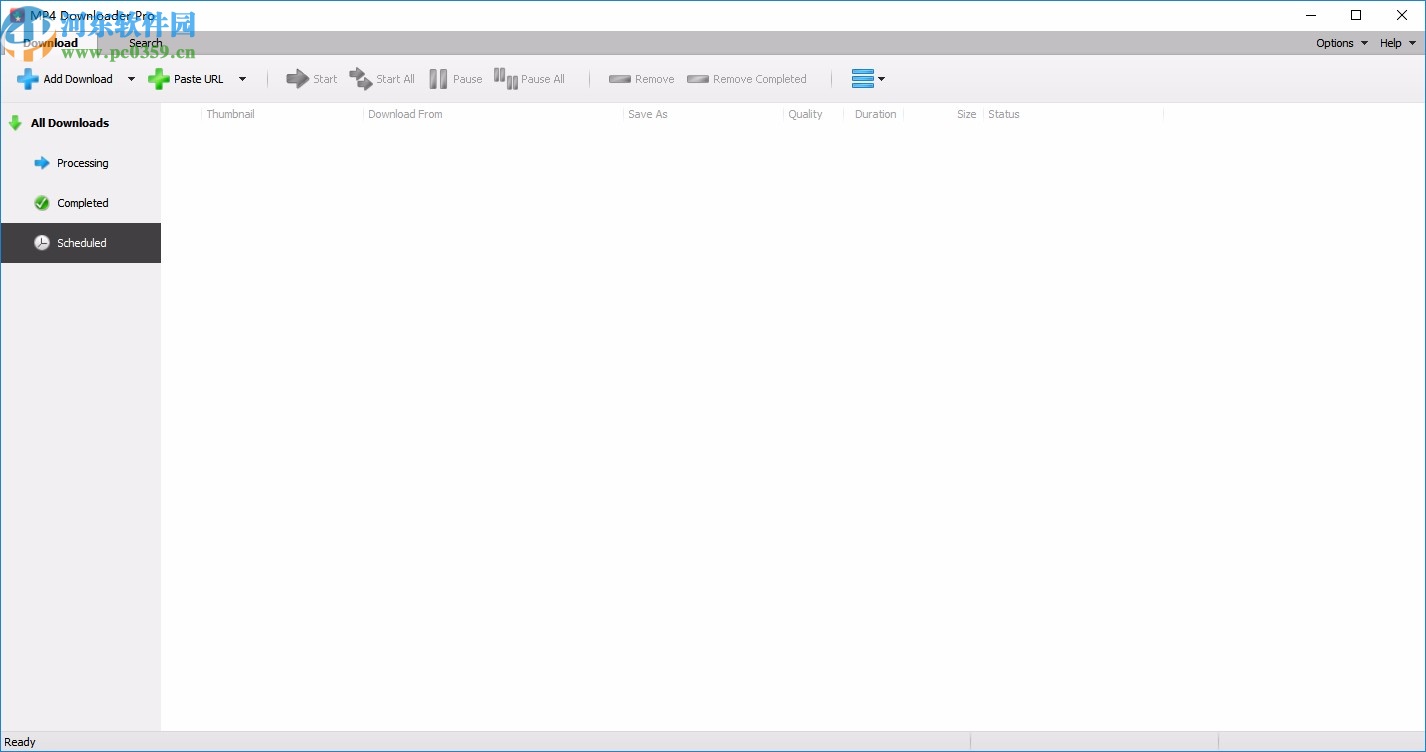1426x752 pixels.
Task: Select the Processing category in the sidebar
Action: click(81, 163)
